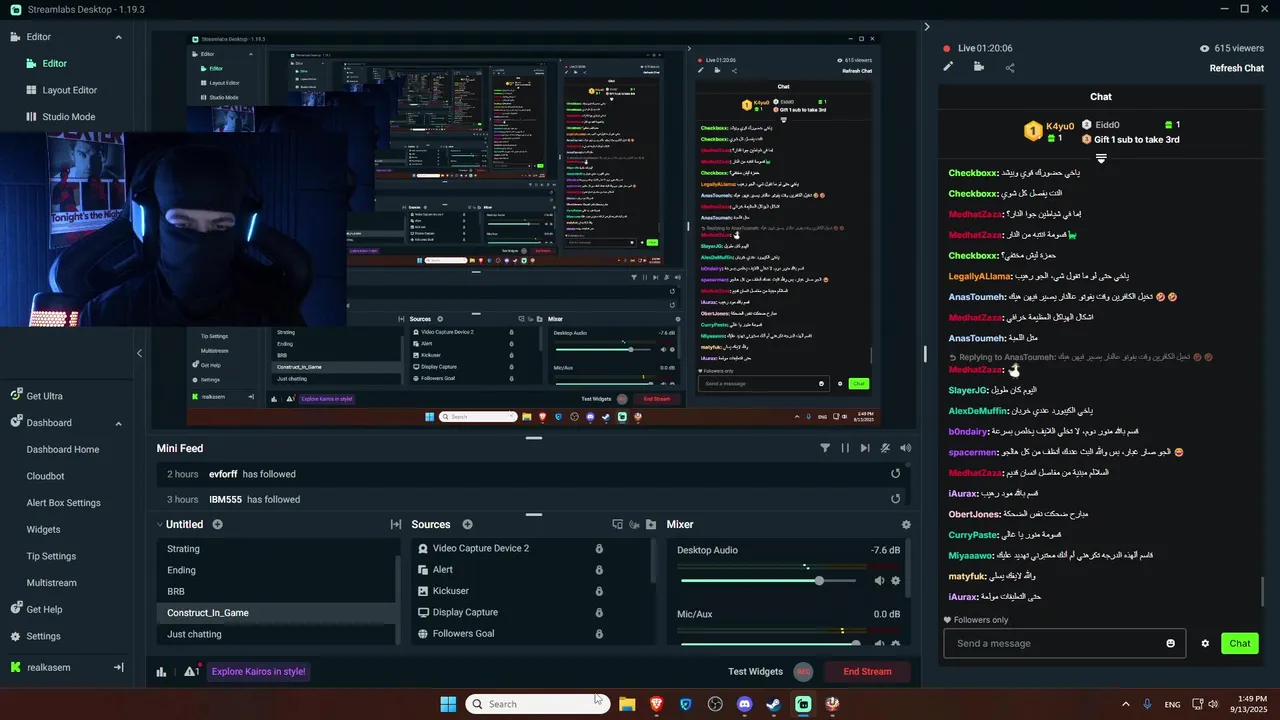Open the performance stats bar-chart icon
1280x720 pixels.
161,672
